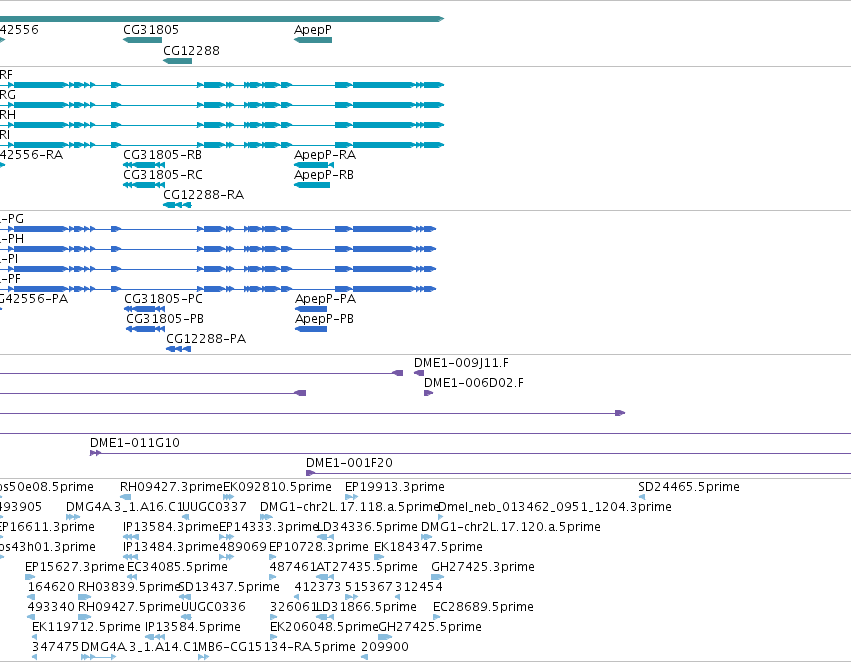This screenshot has width=851, height=662.
Task: Click the CG31805 gene arrow glyph
Action: click(142, 40)
